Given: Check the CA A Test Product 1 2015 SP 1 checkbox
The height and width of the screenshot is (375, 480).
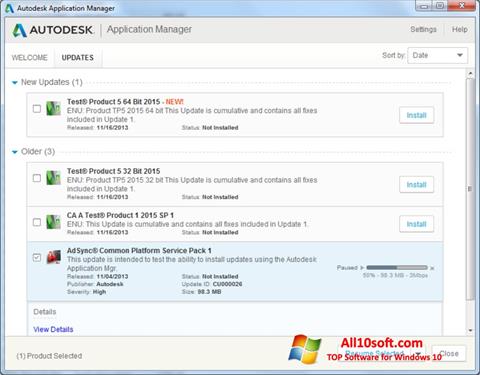Looking at the screenshot, I should pyautogui.click(x=37, y=222).
